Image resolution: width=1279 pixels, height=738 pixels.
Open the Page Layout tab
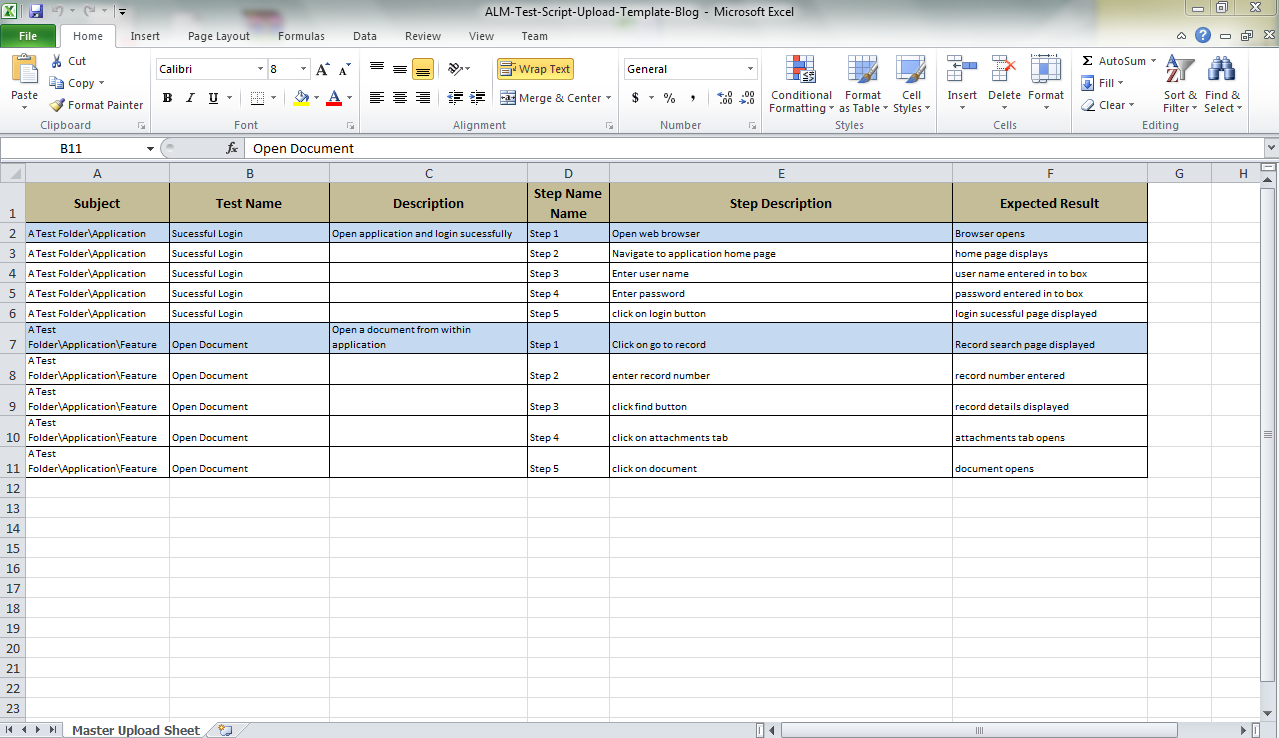point(218,35)
